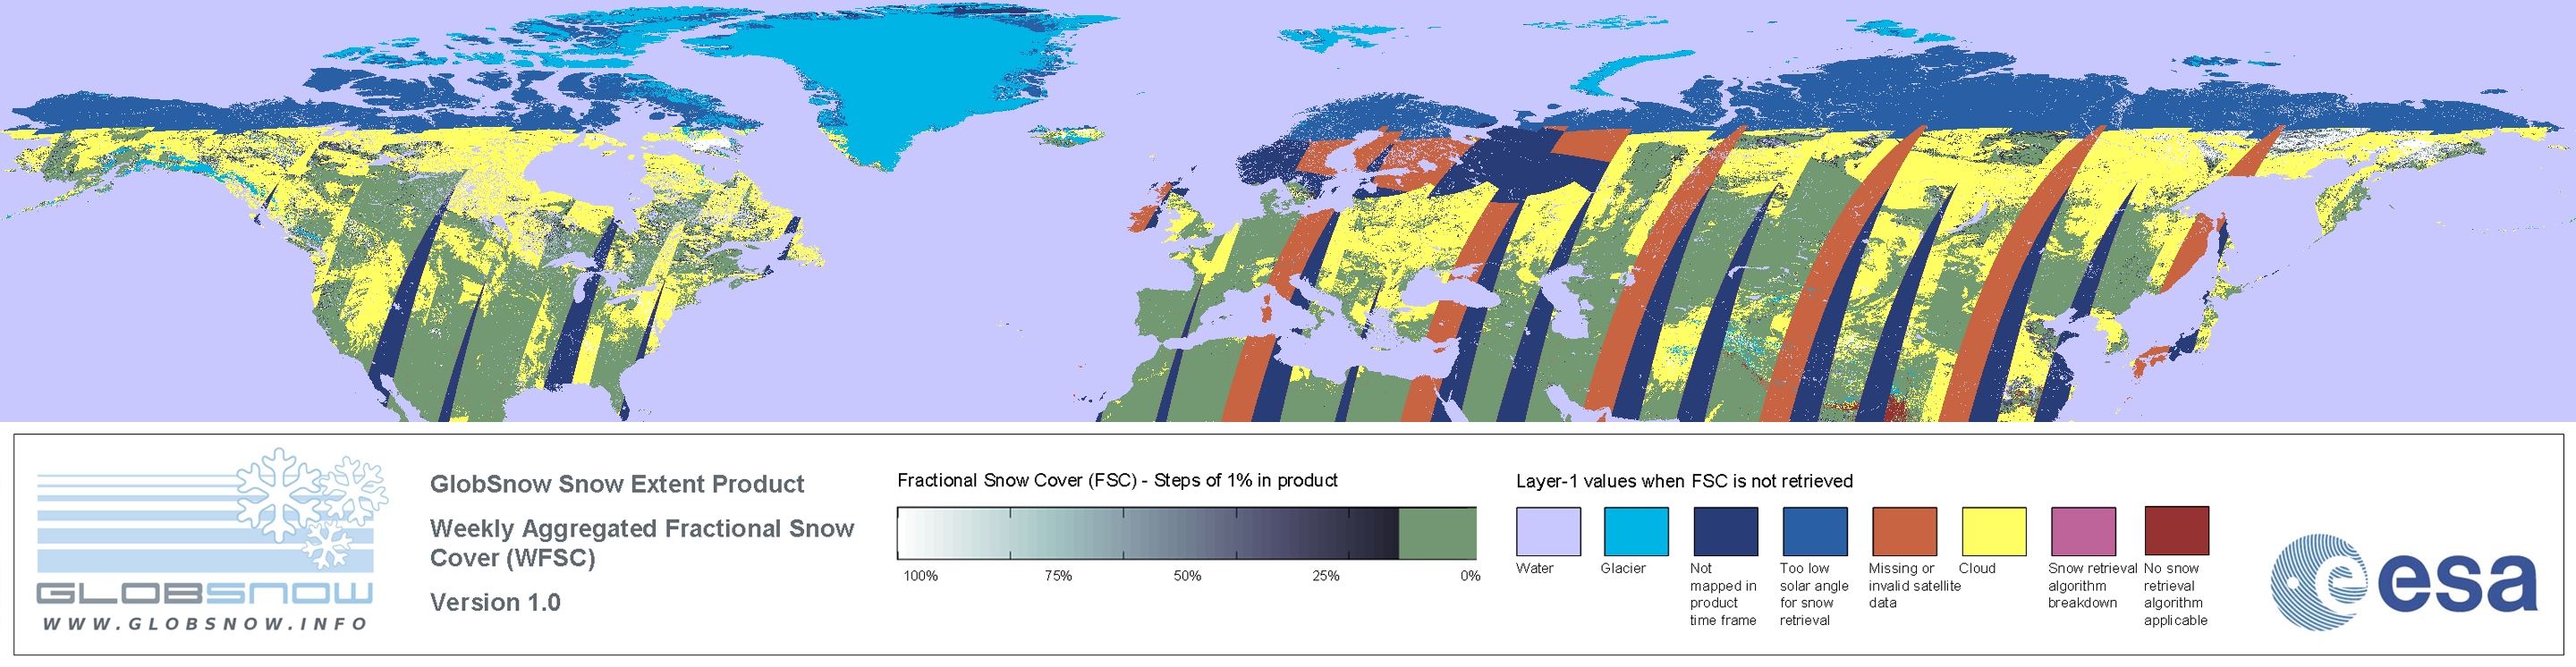
Task: Click the 'Cloud' legend label
Action: click(1977, 568)
